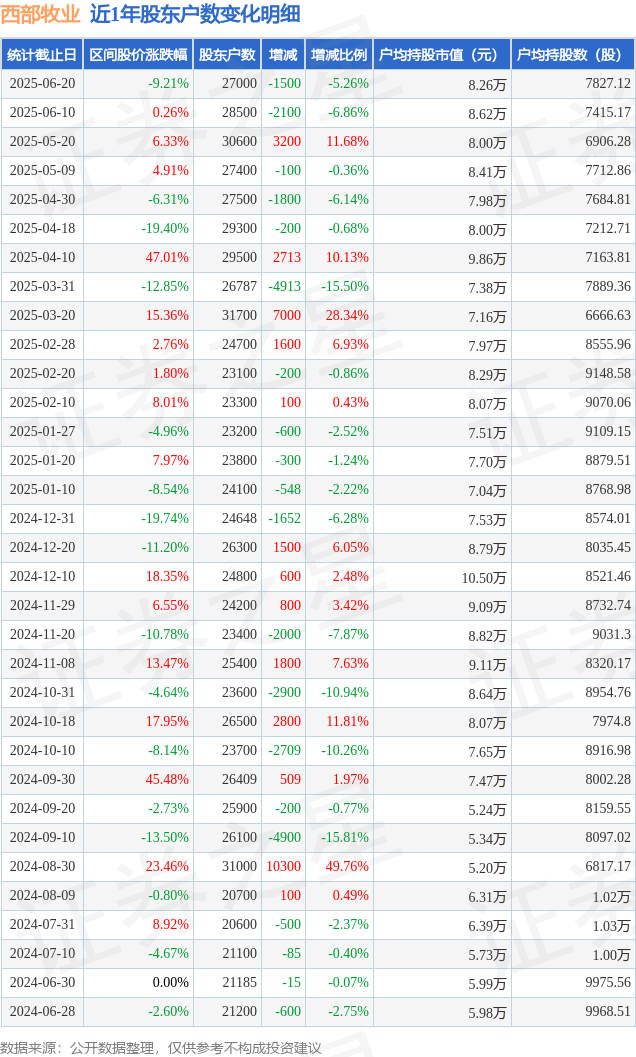This screenshot has width=636, height=1057.
Task: Click the 10.50万 average value cell
Action: (484, 578)
